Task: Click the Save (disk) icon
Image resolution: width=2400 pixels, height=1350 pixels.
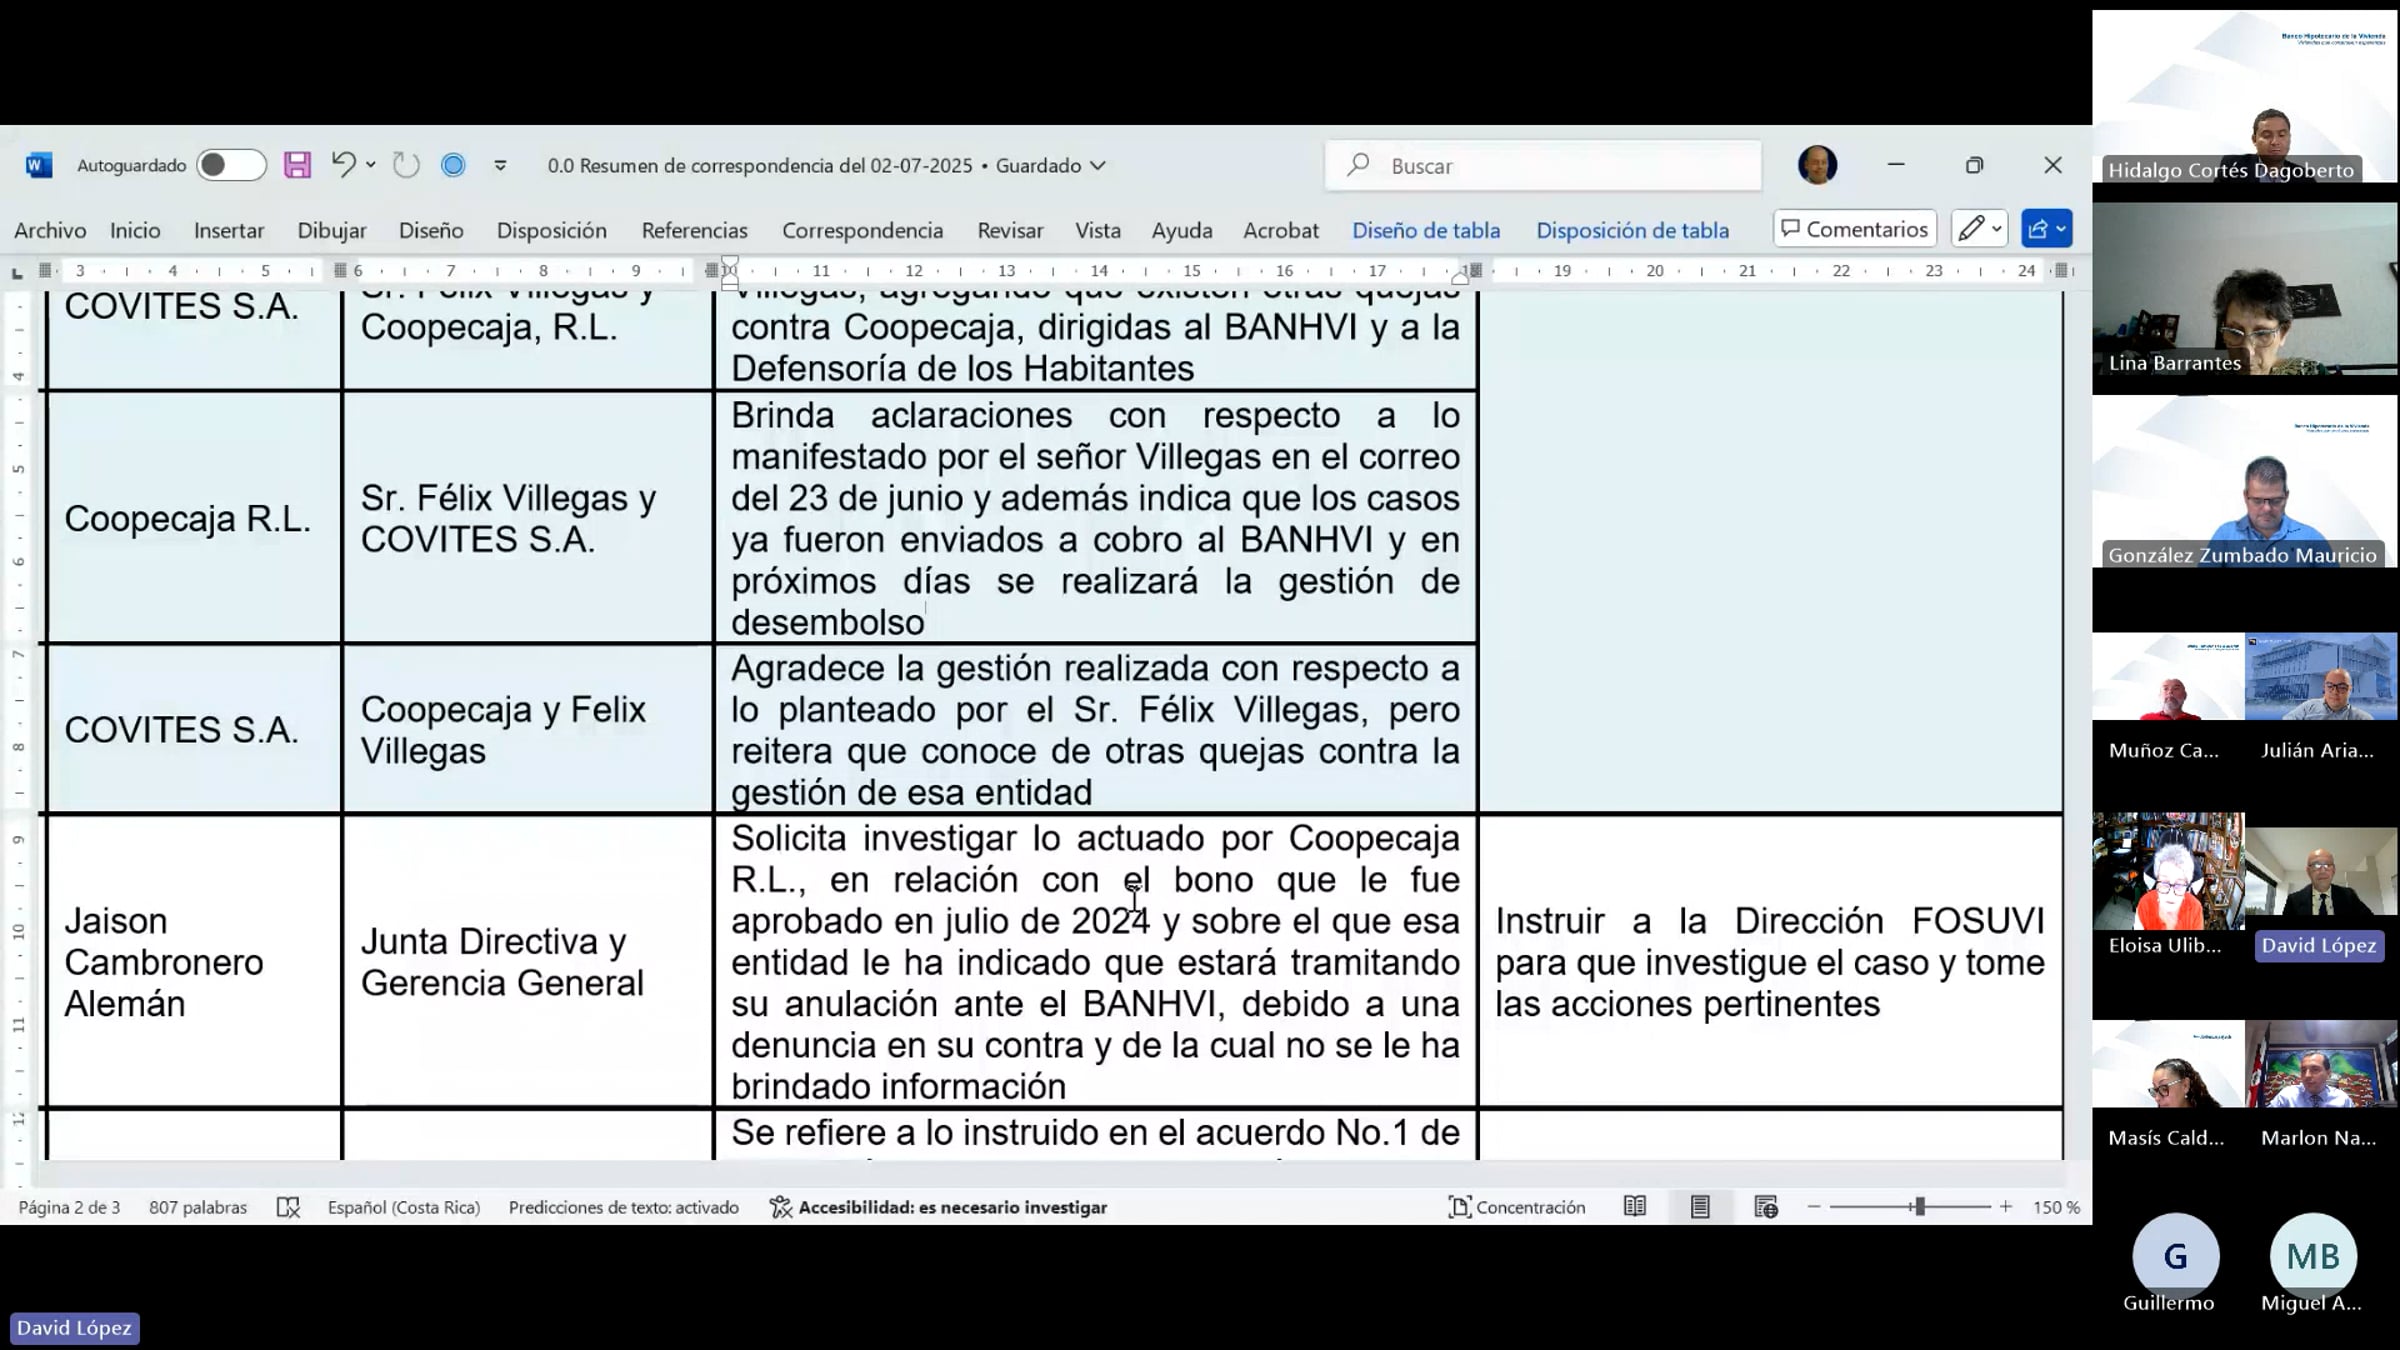Action: point(297,165)
